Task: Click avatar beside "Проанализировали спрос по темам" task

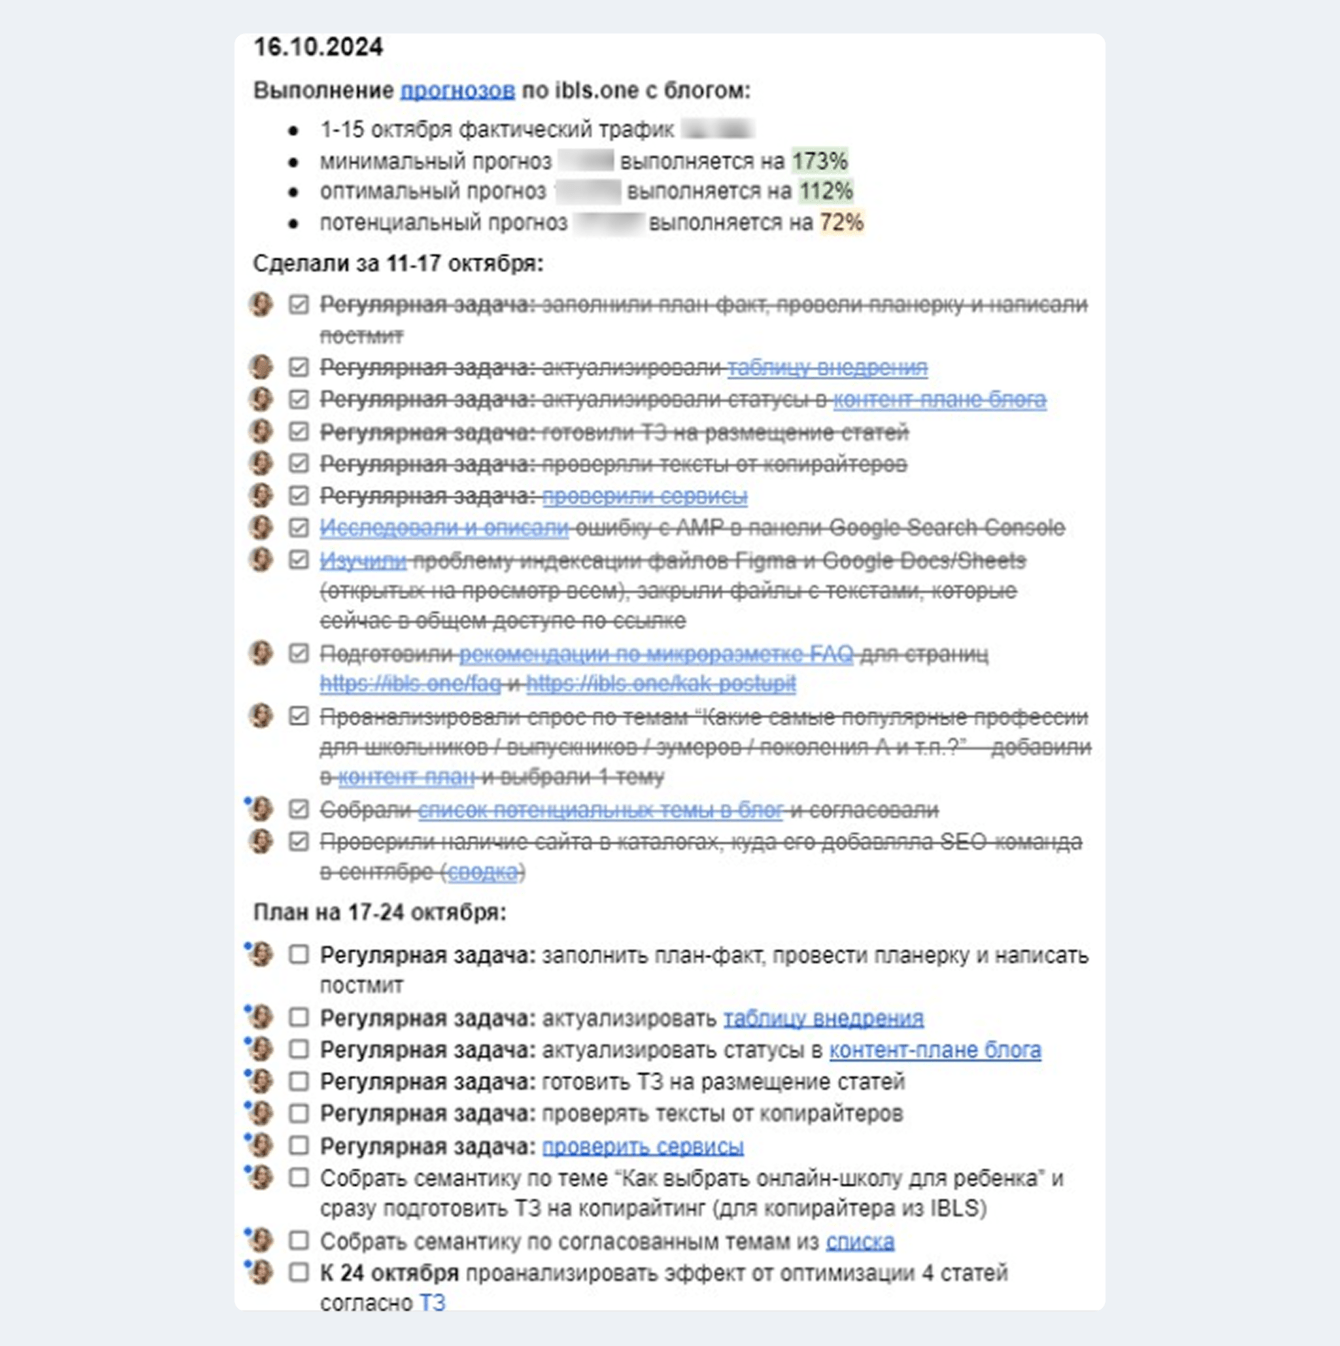Action: point(262,716)
